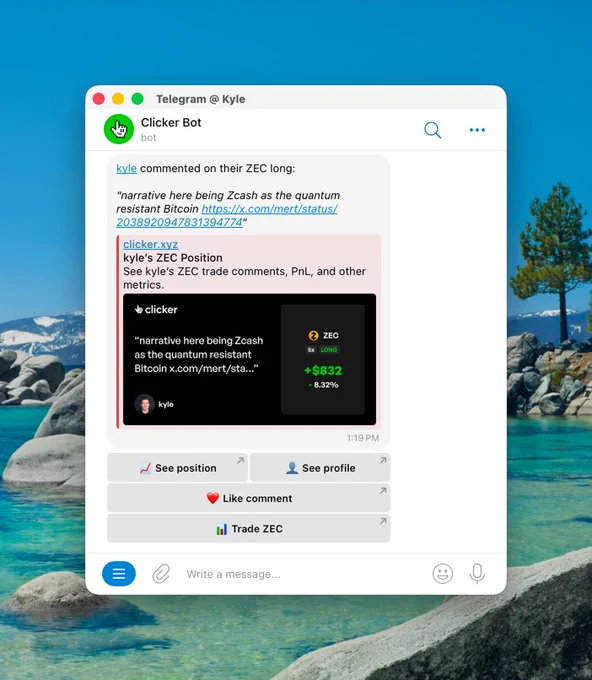Focus the Write a message field
This screenshot has width=592, height=680.
tap(304, 574)
